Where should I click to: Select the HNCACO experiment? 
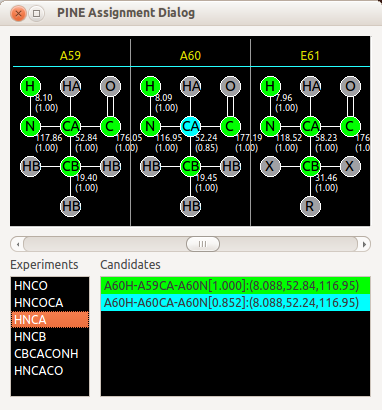[x=50, y=371]
